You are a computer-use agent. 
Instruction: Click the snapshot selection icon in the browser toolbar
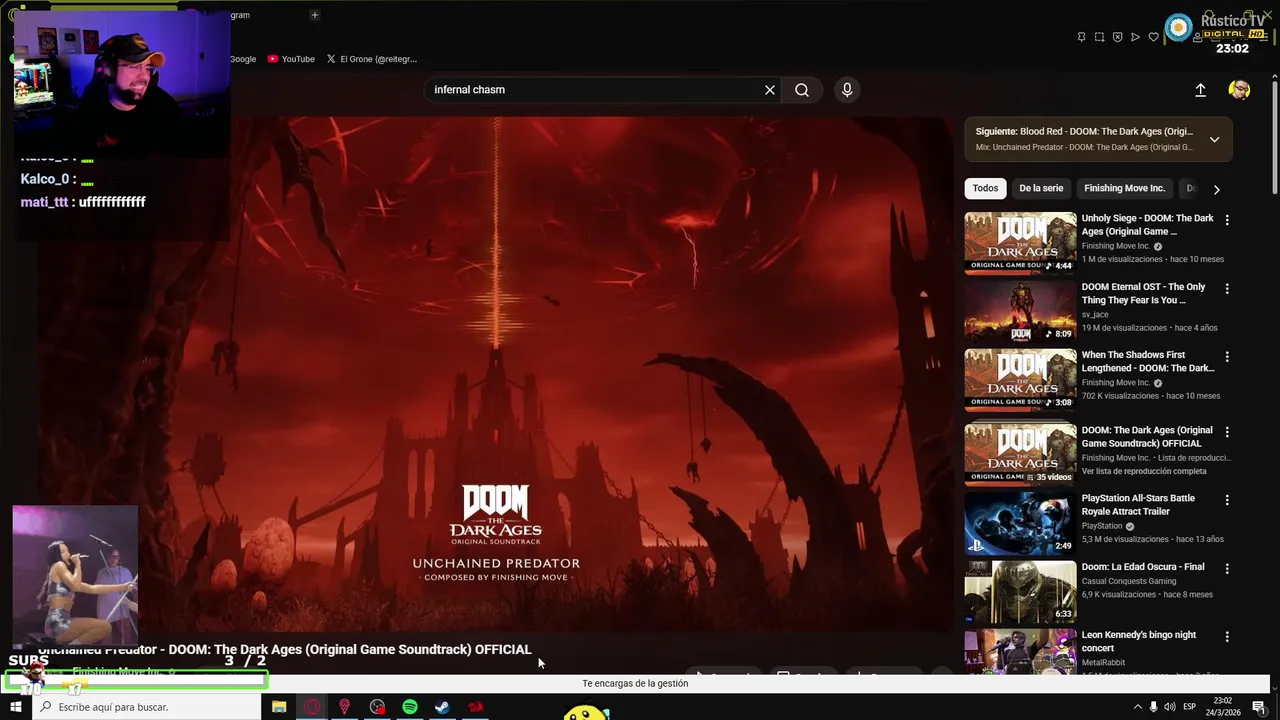(x=1099, y=37)
